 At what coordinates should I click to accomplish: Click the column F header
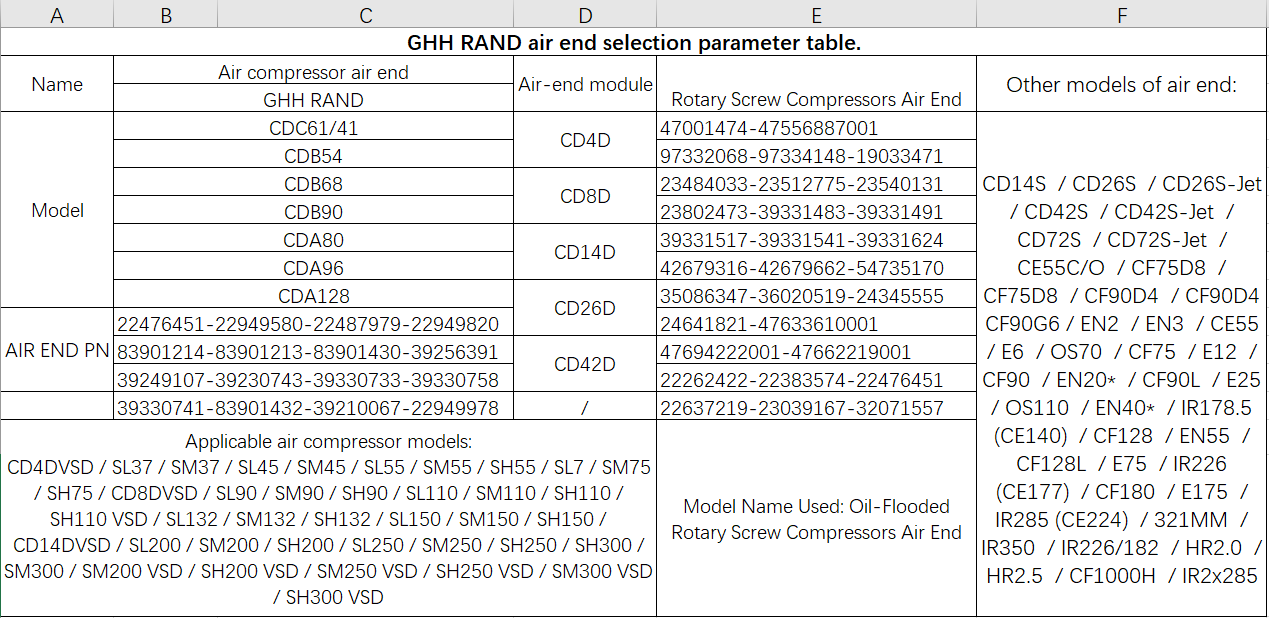click(x=1122, y=15)
